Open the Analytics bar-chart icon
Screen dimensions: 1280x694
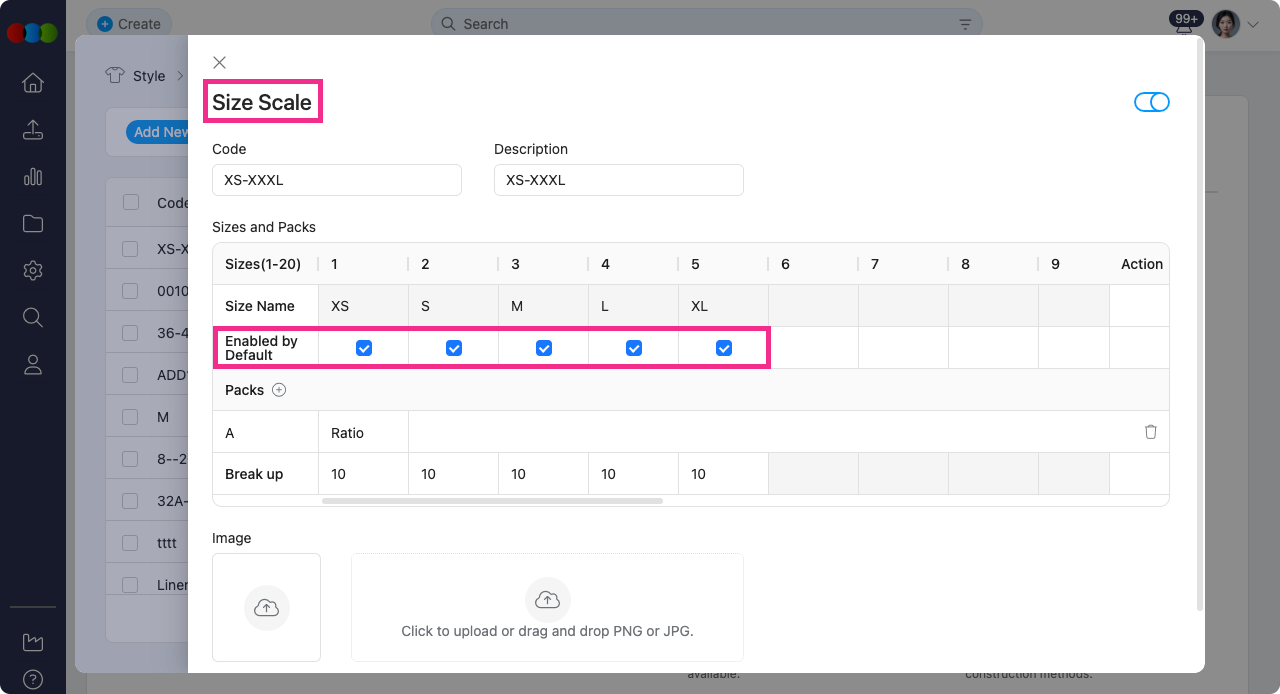[x=33, y=177]
